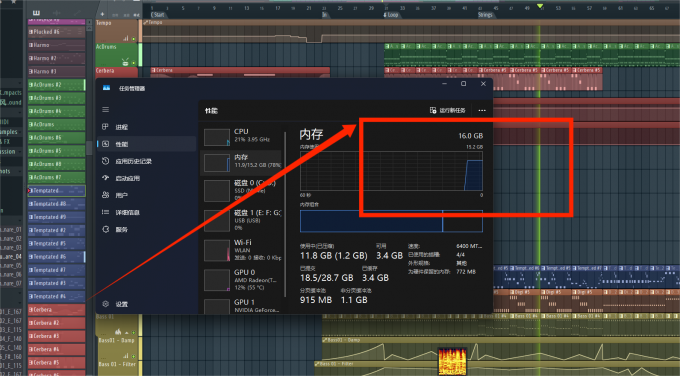Show automation clips tab in FL Studio picker
Image resolution: width=680 pixels, height=376 pixels.
77,13
